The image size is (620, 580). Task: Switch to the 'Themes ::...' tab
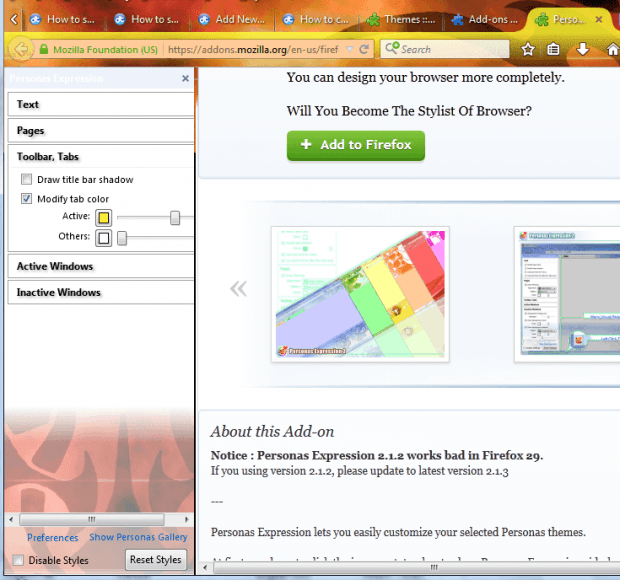click(x=401, y=19)
